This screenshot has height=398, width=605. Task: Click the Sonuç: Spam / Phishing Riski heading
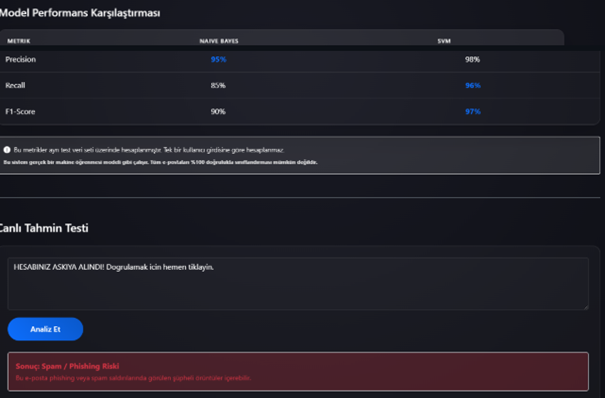(67, 366)
